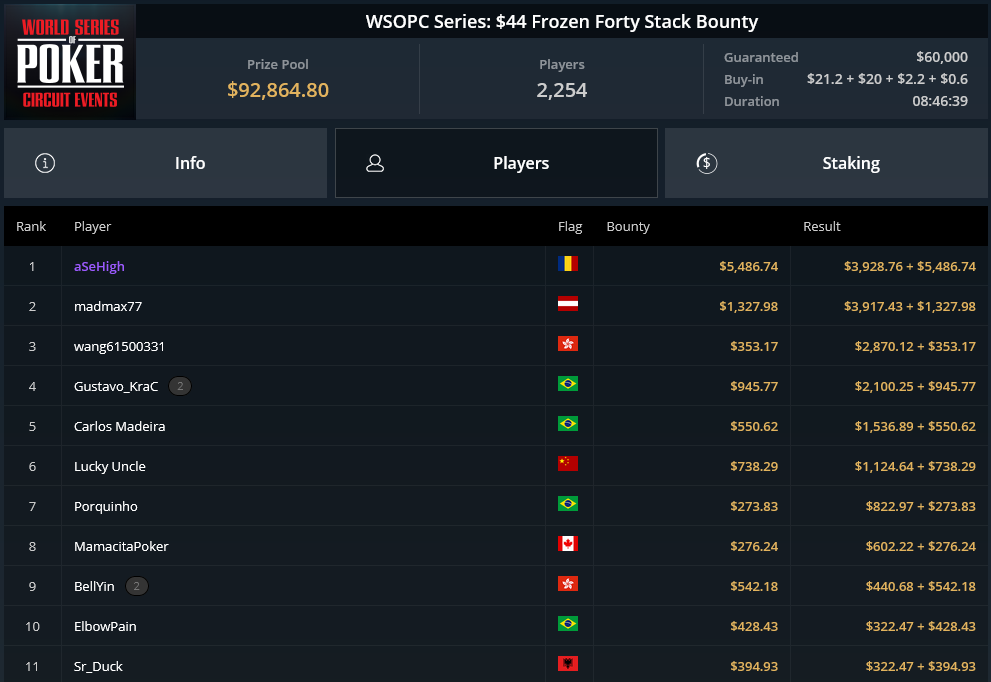Click the Hong Kong flag for BellYin
The width and height of the screenshot is (991, 682).
568,583
